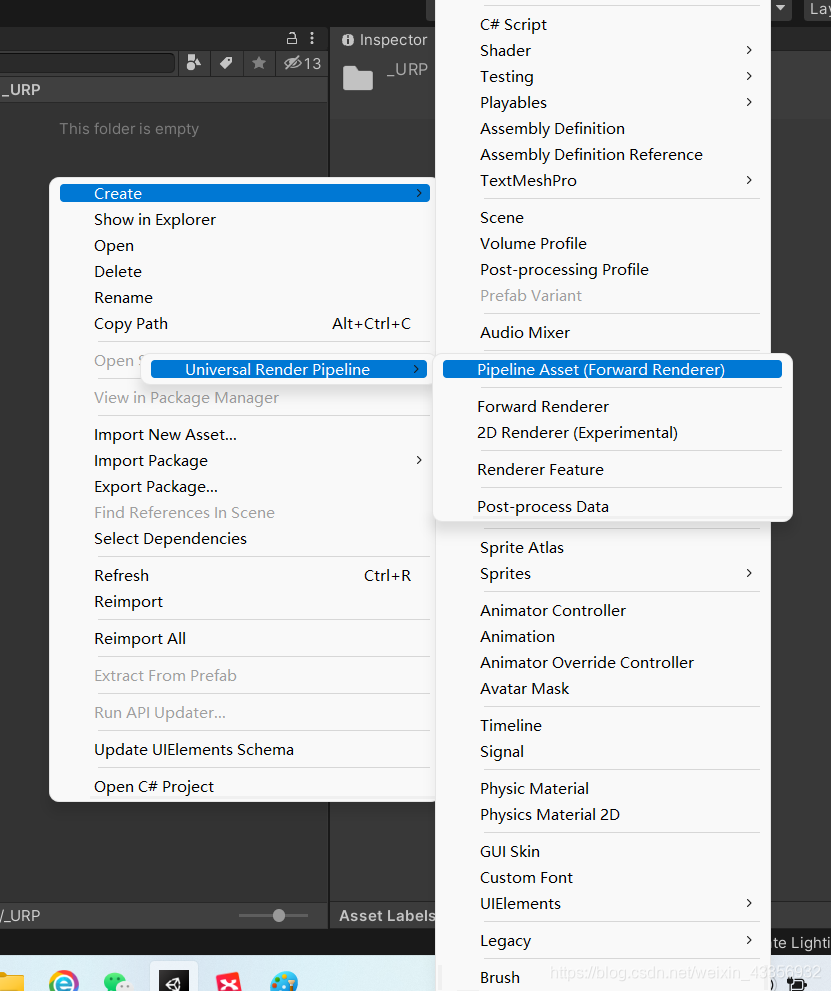This screenshot has width=831, height=991.
Task: Click the Asset Labels header
Action: pos(387,916)
